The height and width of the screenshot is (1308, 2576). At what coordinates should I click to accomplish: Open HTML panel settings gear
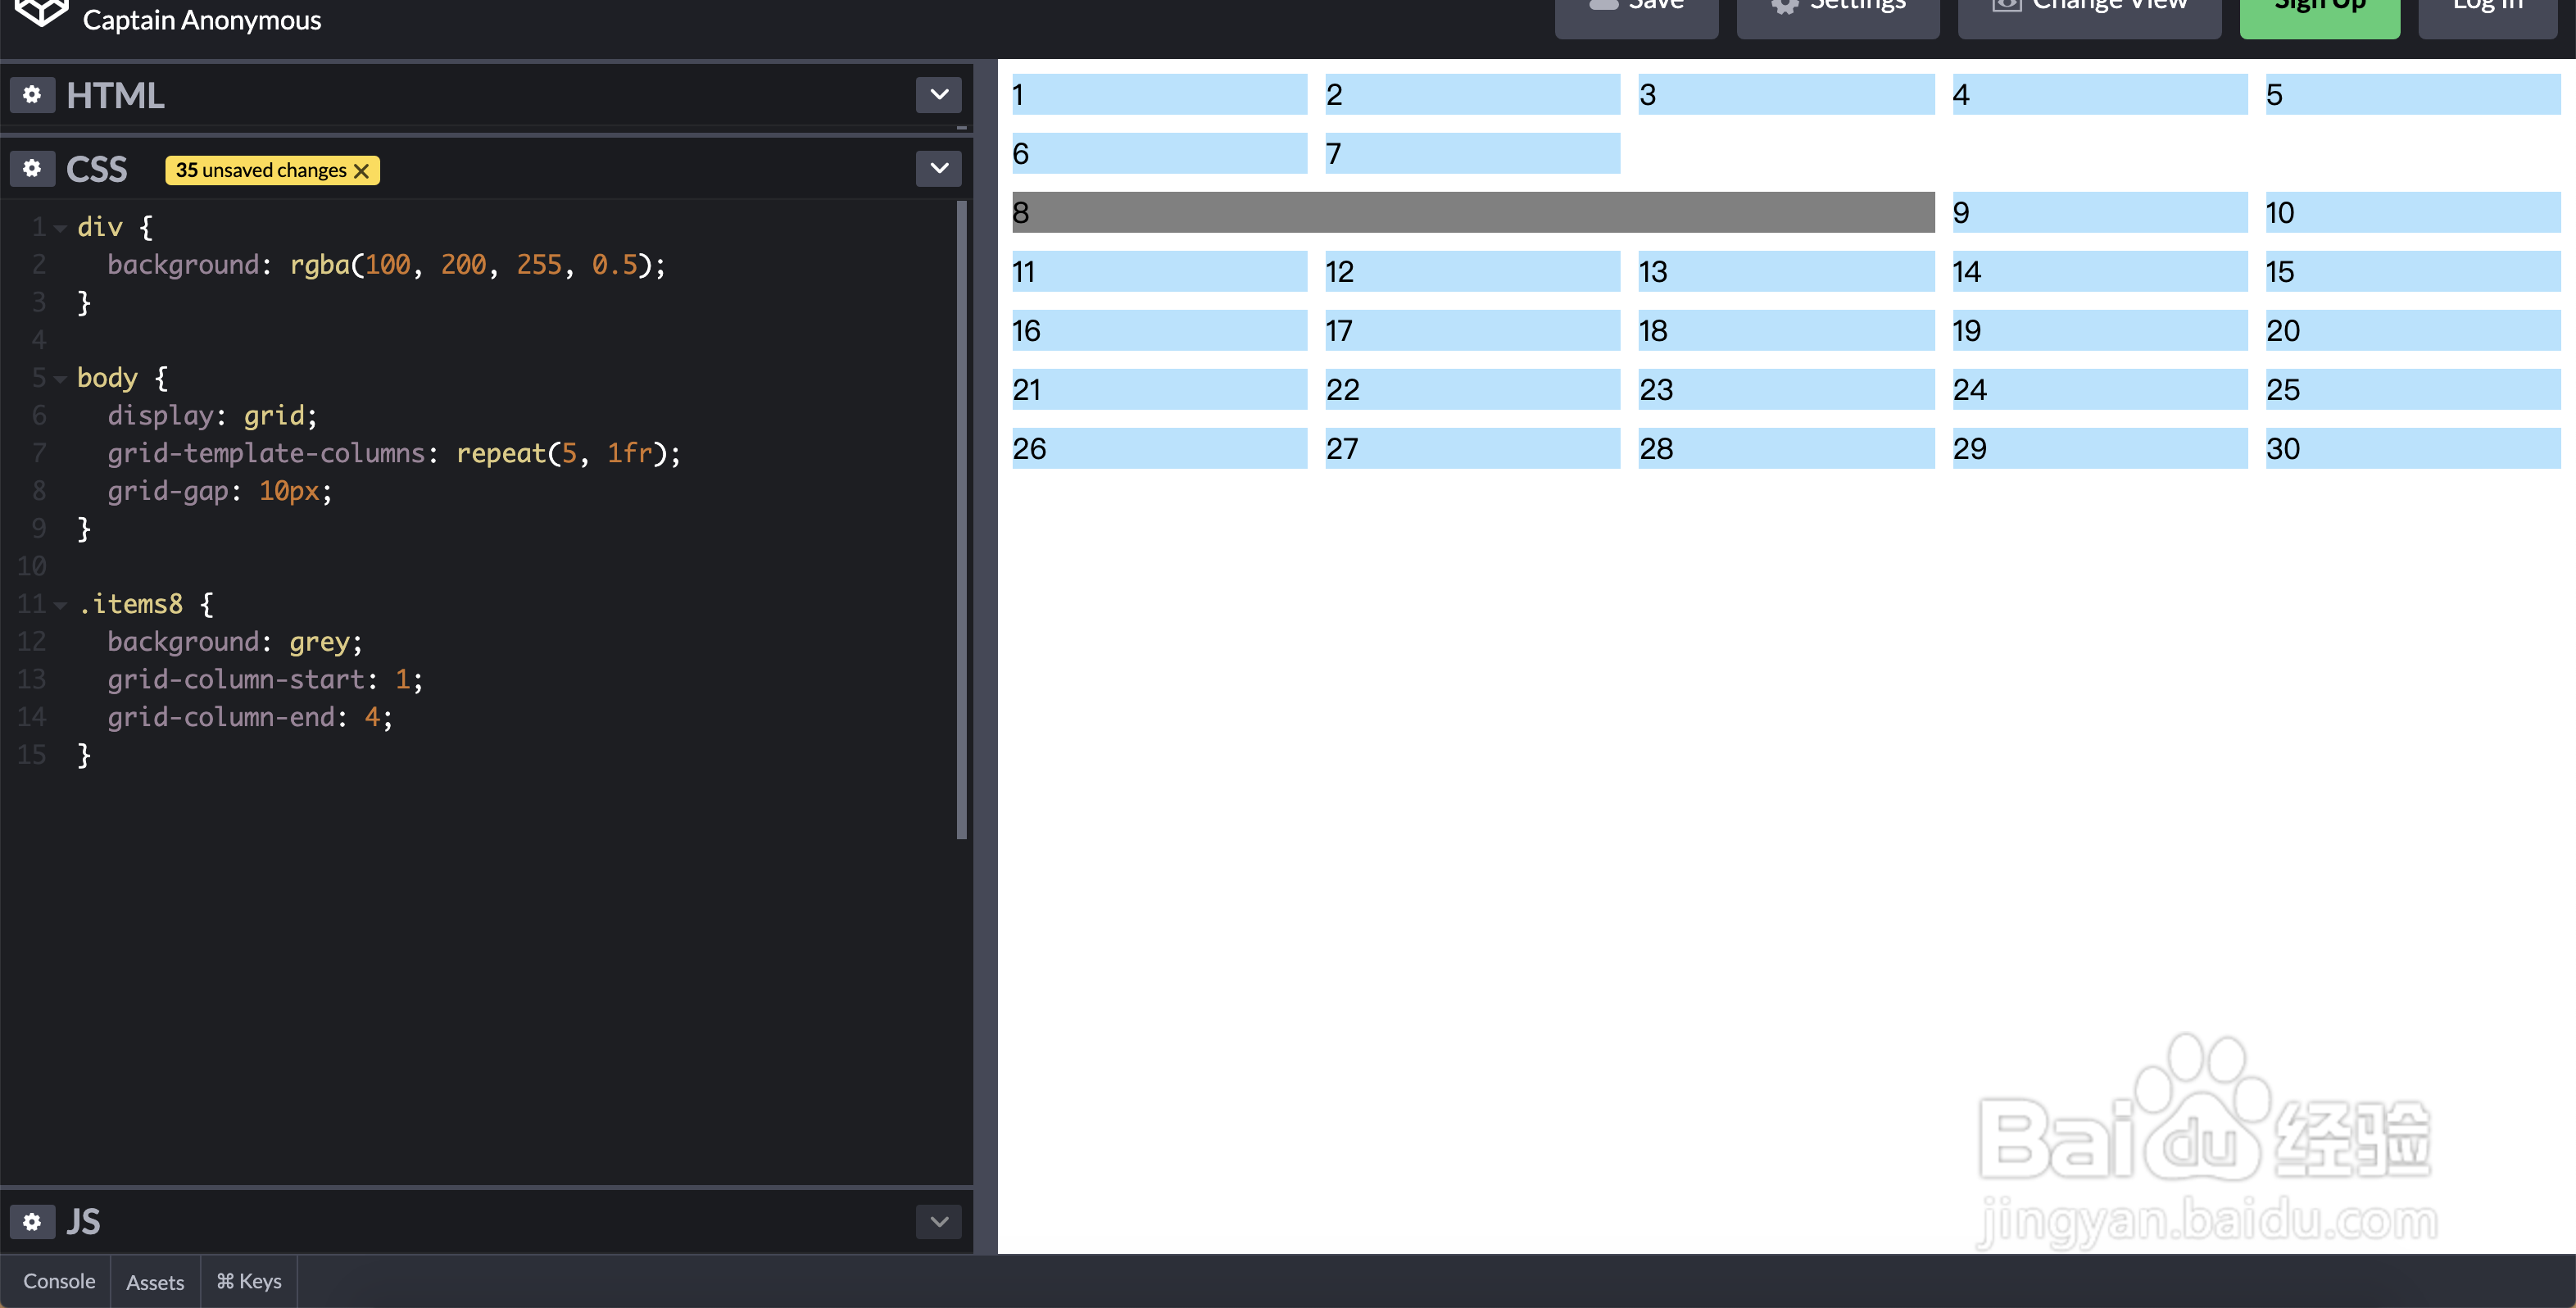(32, 95)
